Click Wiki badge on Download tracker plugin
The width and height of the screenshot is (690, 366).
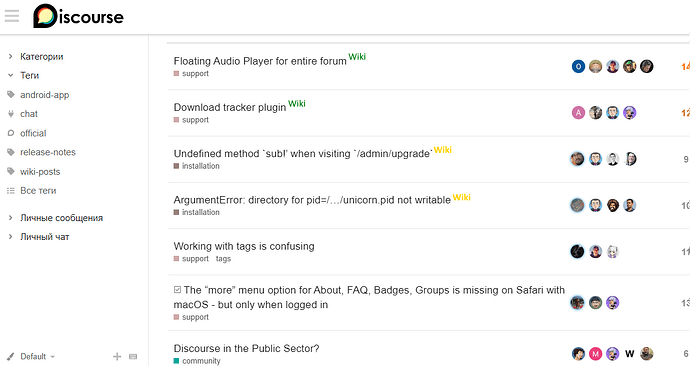pos(297,103)
